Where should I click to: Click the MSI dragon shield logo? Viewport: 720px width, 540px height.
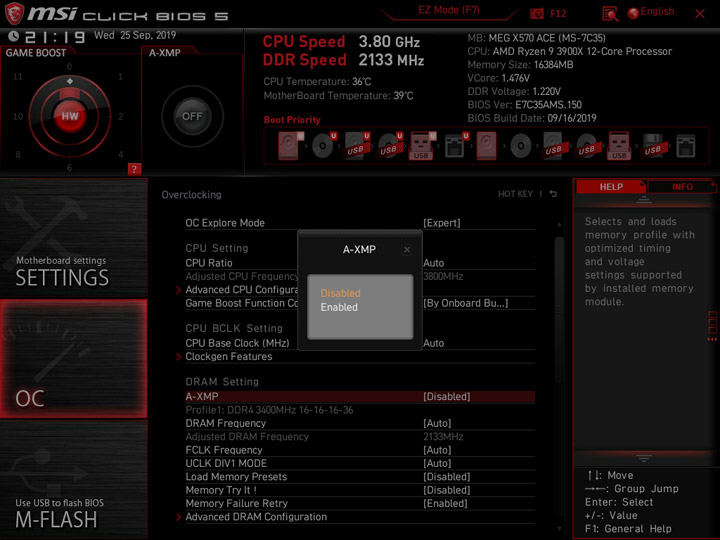tap(14, 13)
